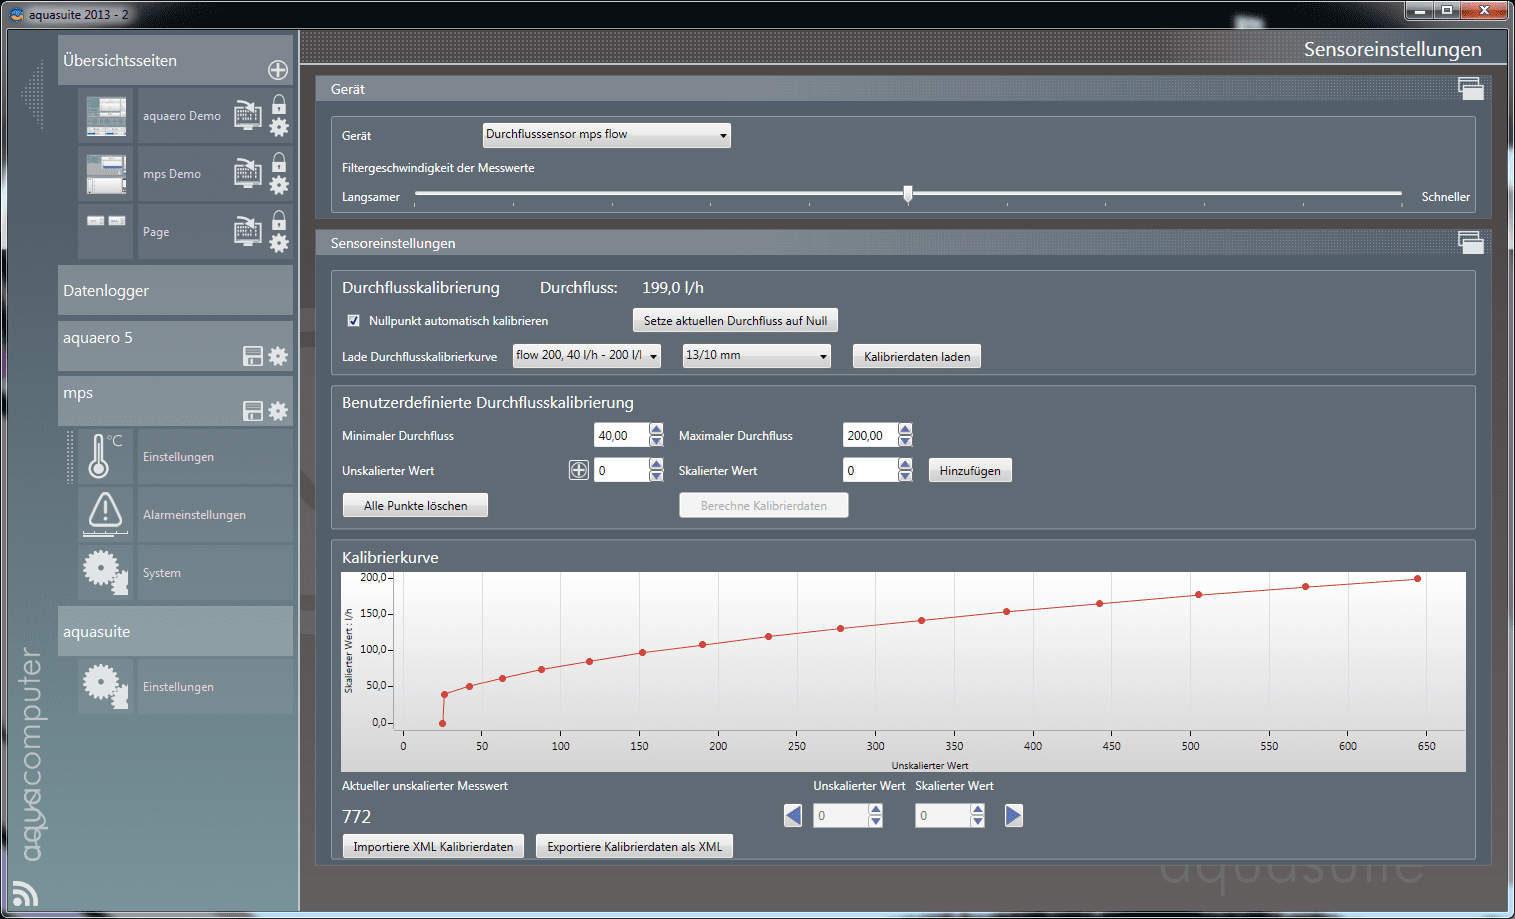
Task: Toggle lock icon on aquaero Demo page
Action: pos(279,104)
